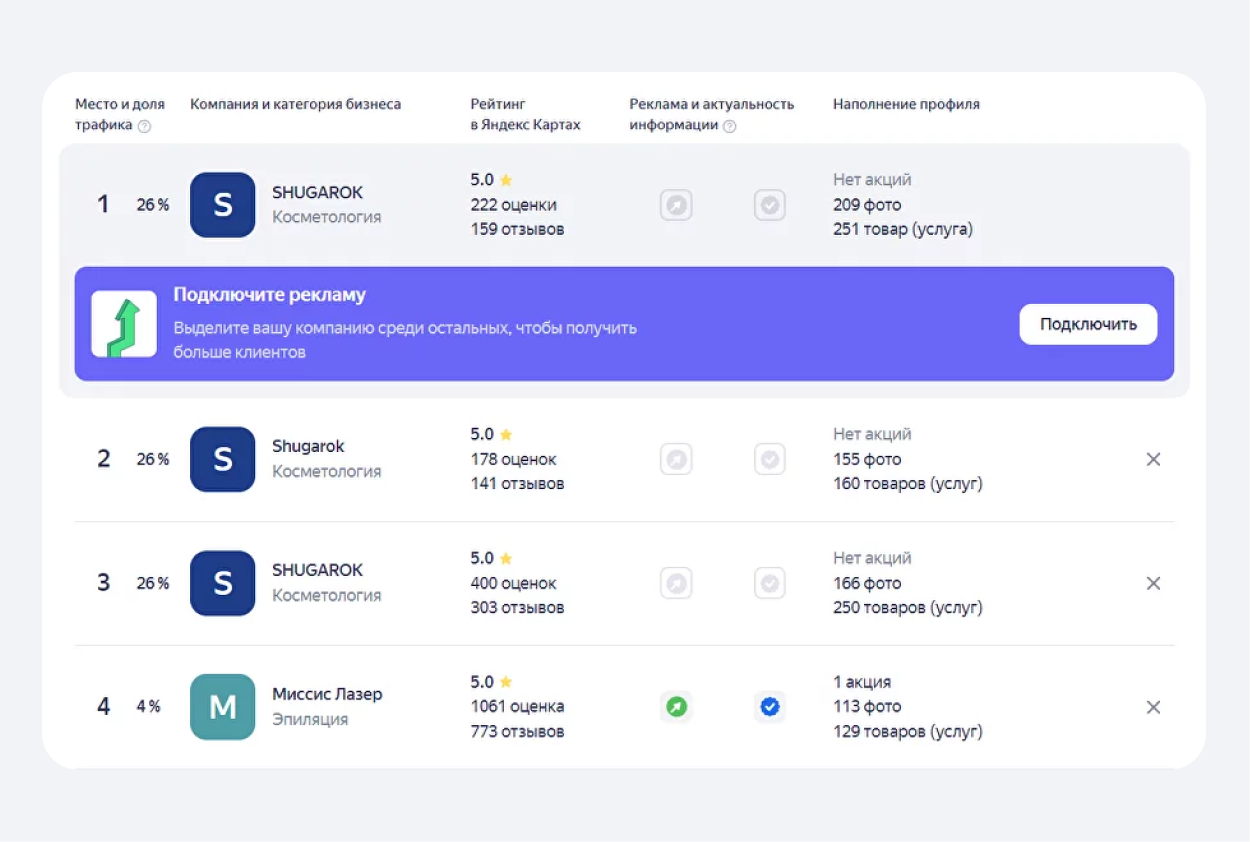Click "1 акция" text
Screen dimensions: 1250x842
[x=862, y=682]
